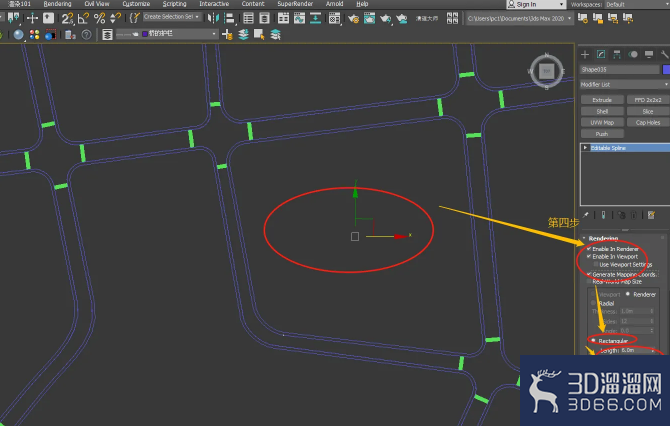The width and height of the screenshot is (670, 426).
Task: Open the Modifier List dropdown
Action: pos(624,85)
